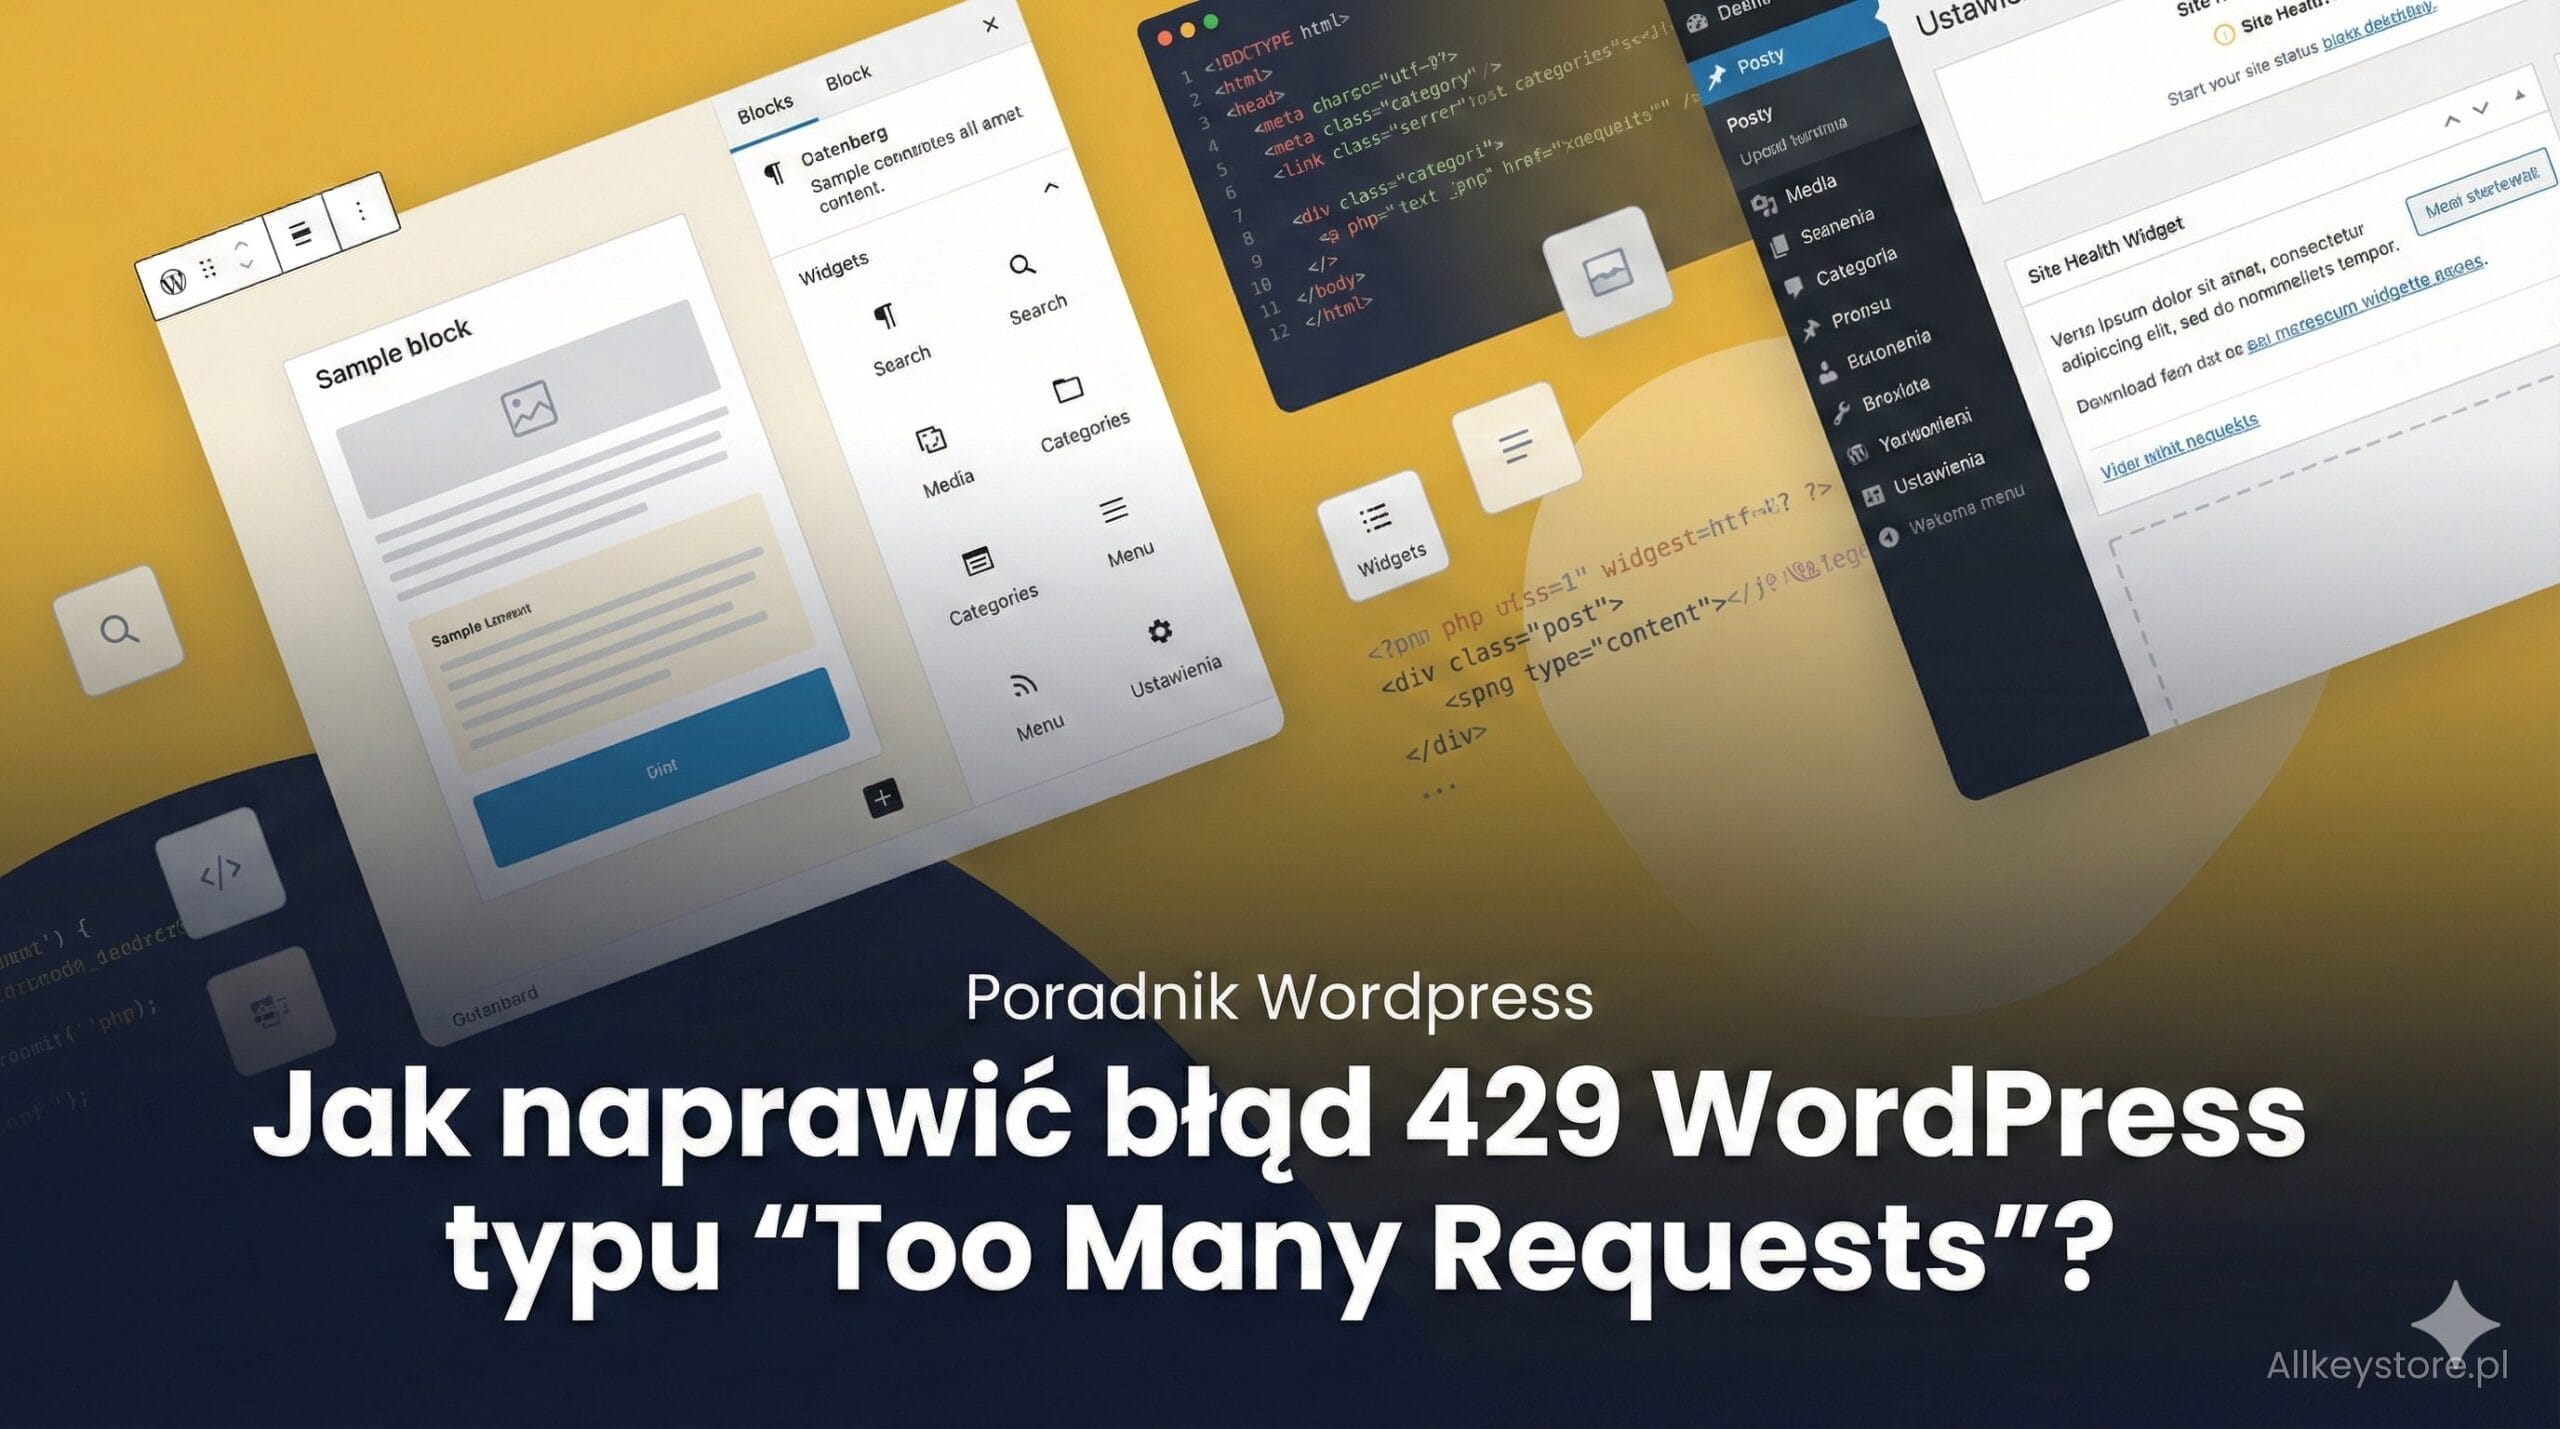This screenshot has width=2560, height=1429.
Task: Click Wakoma menu in the admin sidebar
Action: pos(1953,515)
